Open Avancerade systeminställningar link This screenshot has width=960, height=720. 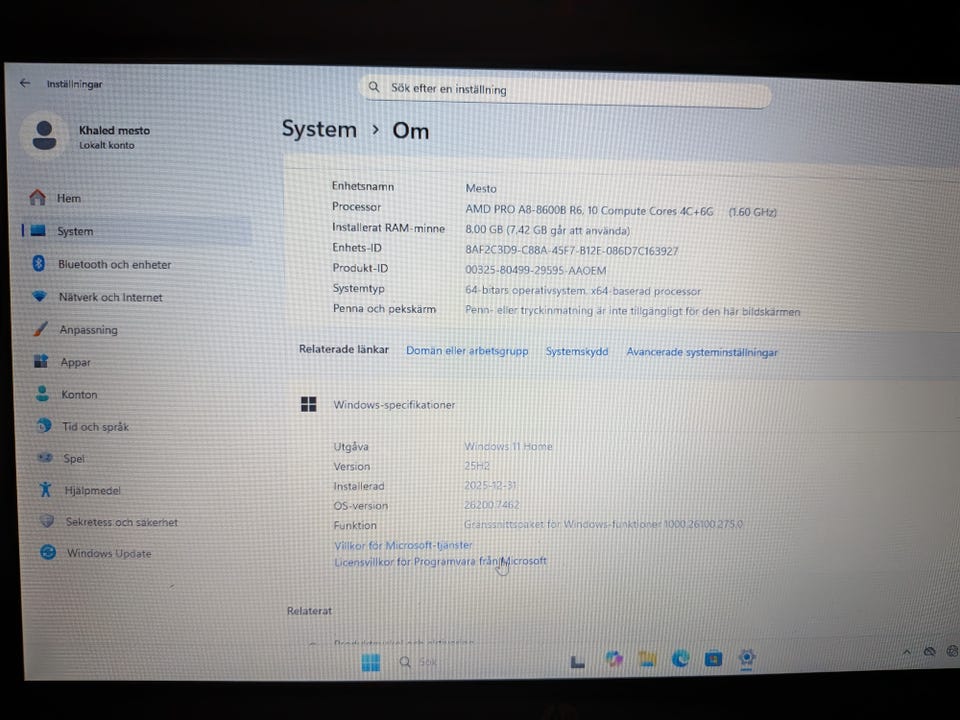(702, 352)
